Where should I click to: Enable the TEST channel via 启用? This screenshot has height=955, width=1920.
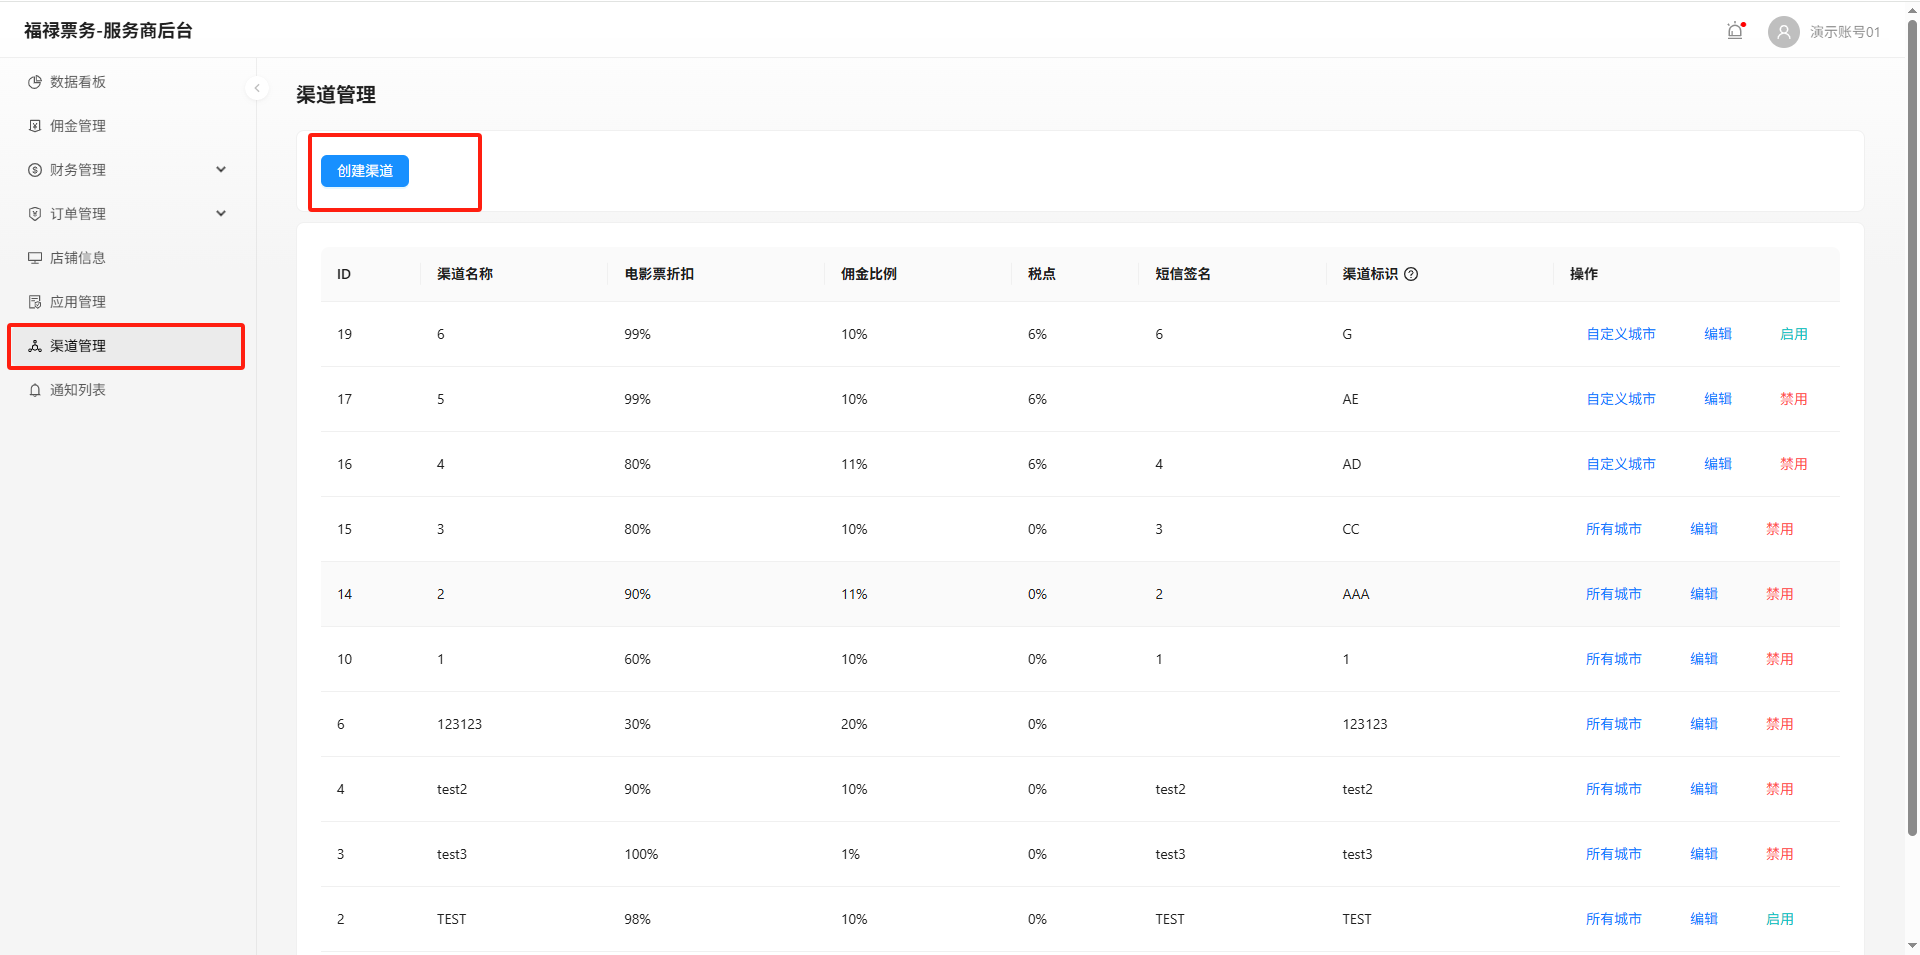[1779, 919]
